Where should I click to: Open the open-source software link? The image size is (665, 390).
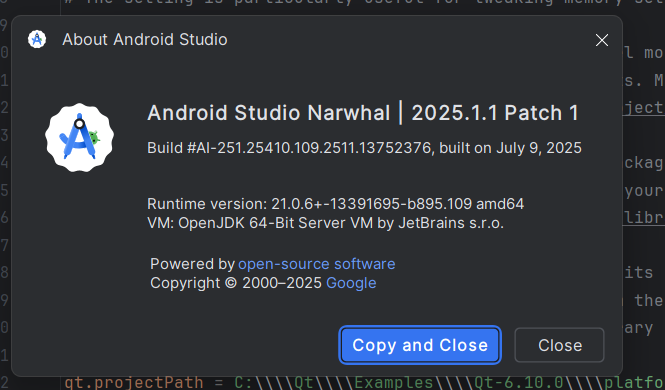pos(317,264)
